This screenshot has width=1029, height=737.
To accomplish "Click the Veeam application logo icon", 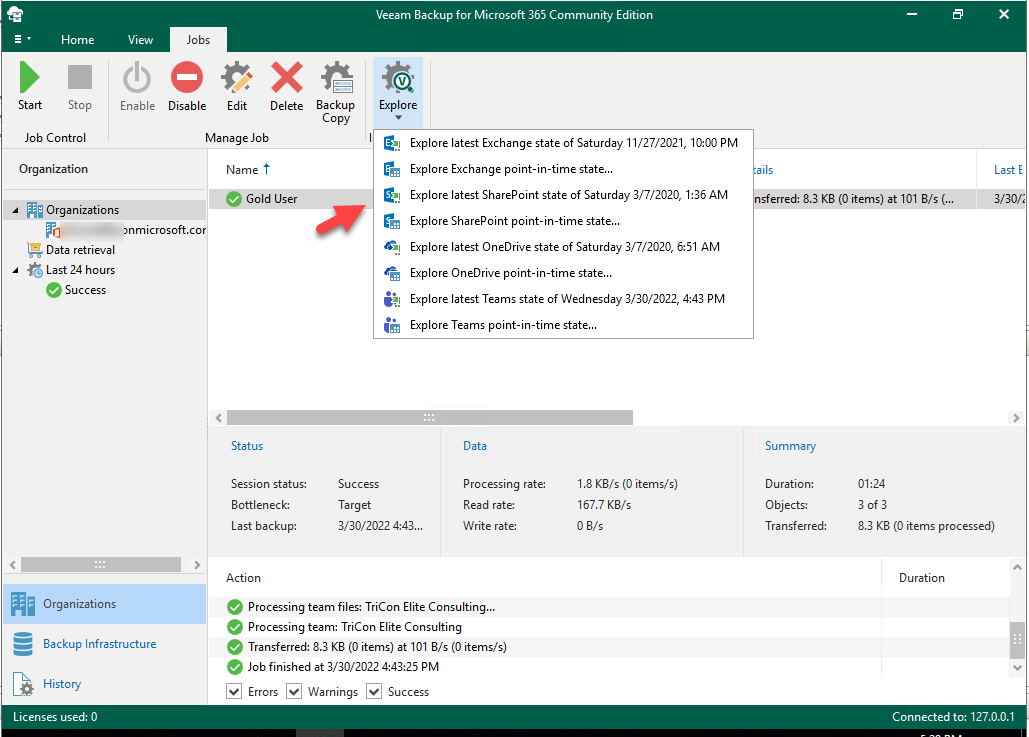I will click(15, 14).
